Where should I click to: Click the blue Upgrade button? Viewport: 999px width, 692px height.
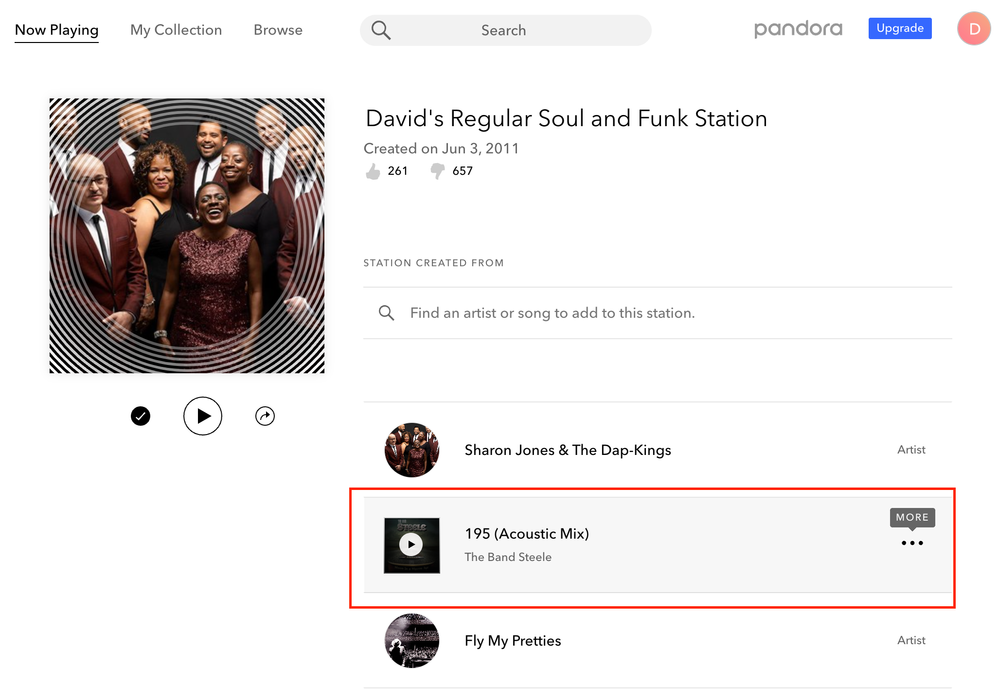[900, 29]
